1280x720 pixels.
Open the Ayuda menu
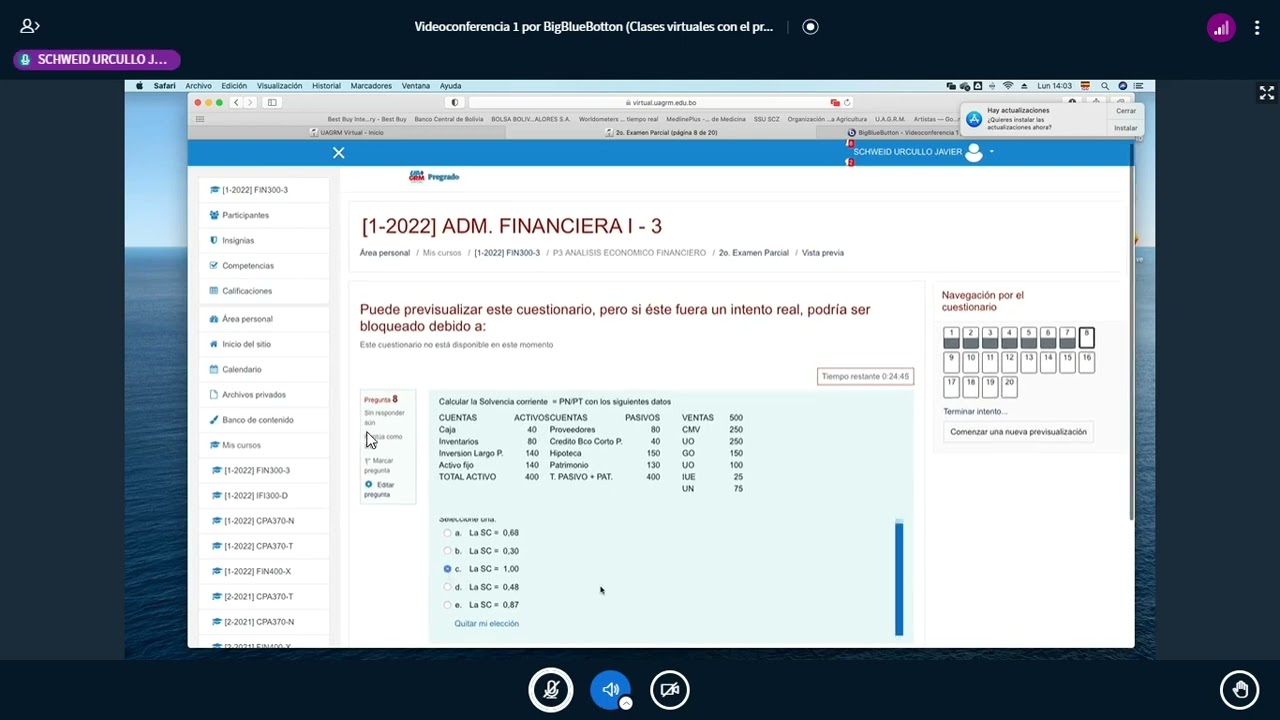450,86
